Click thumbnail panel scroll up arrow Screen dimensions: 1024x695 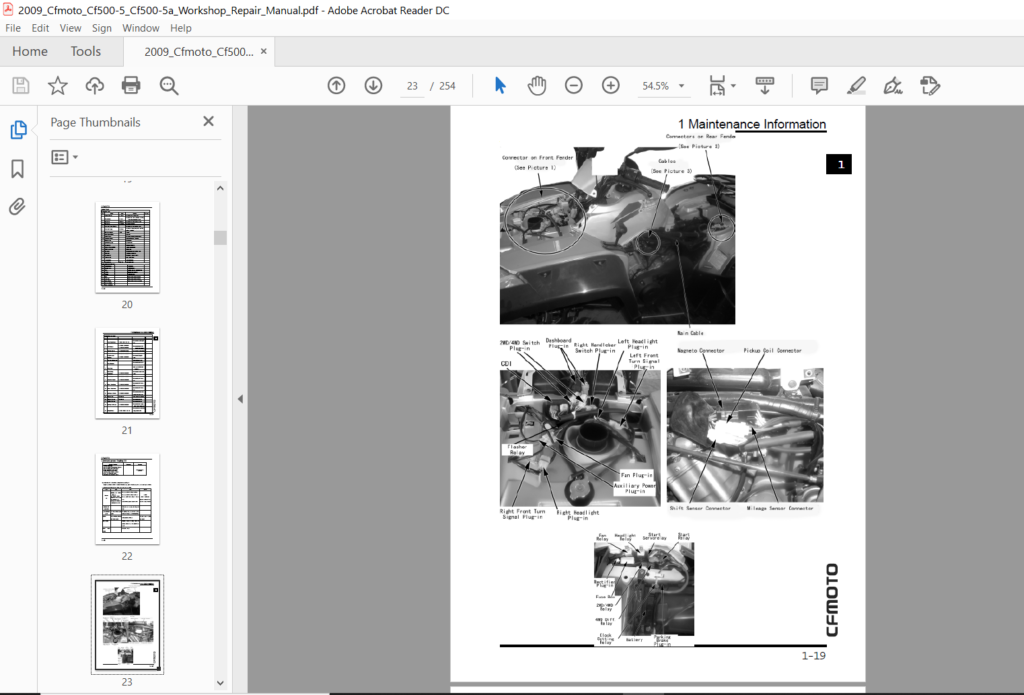pyautogui.click(x=220, y=188)
